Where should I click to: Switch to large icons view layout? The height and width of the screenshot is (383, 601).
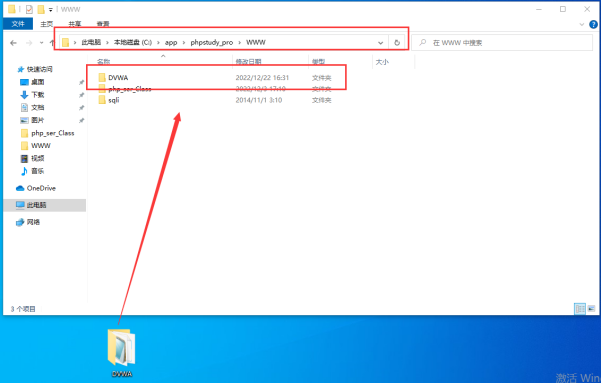(591, 309)
